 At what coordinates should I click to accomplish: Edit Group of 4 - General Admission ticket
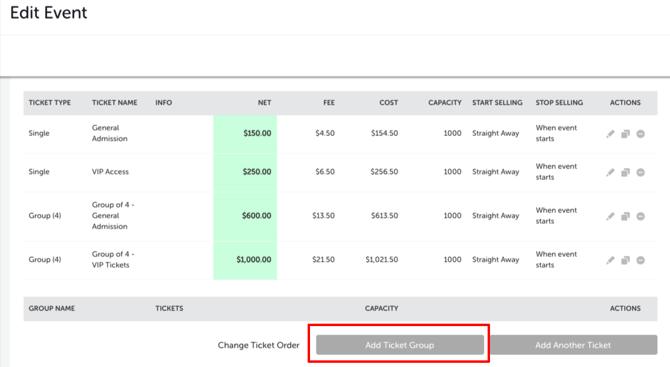pyautogui.click(x=610, y=216)
